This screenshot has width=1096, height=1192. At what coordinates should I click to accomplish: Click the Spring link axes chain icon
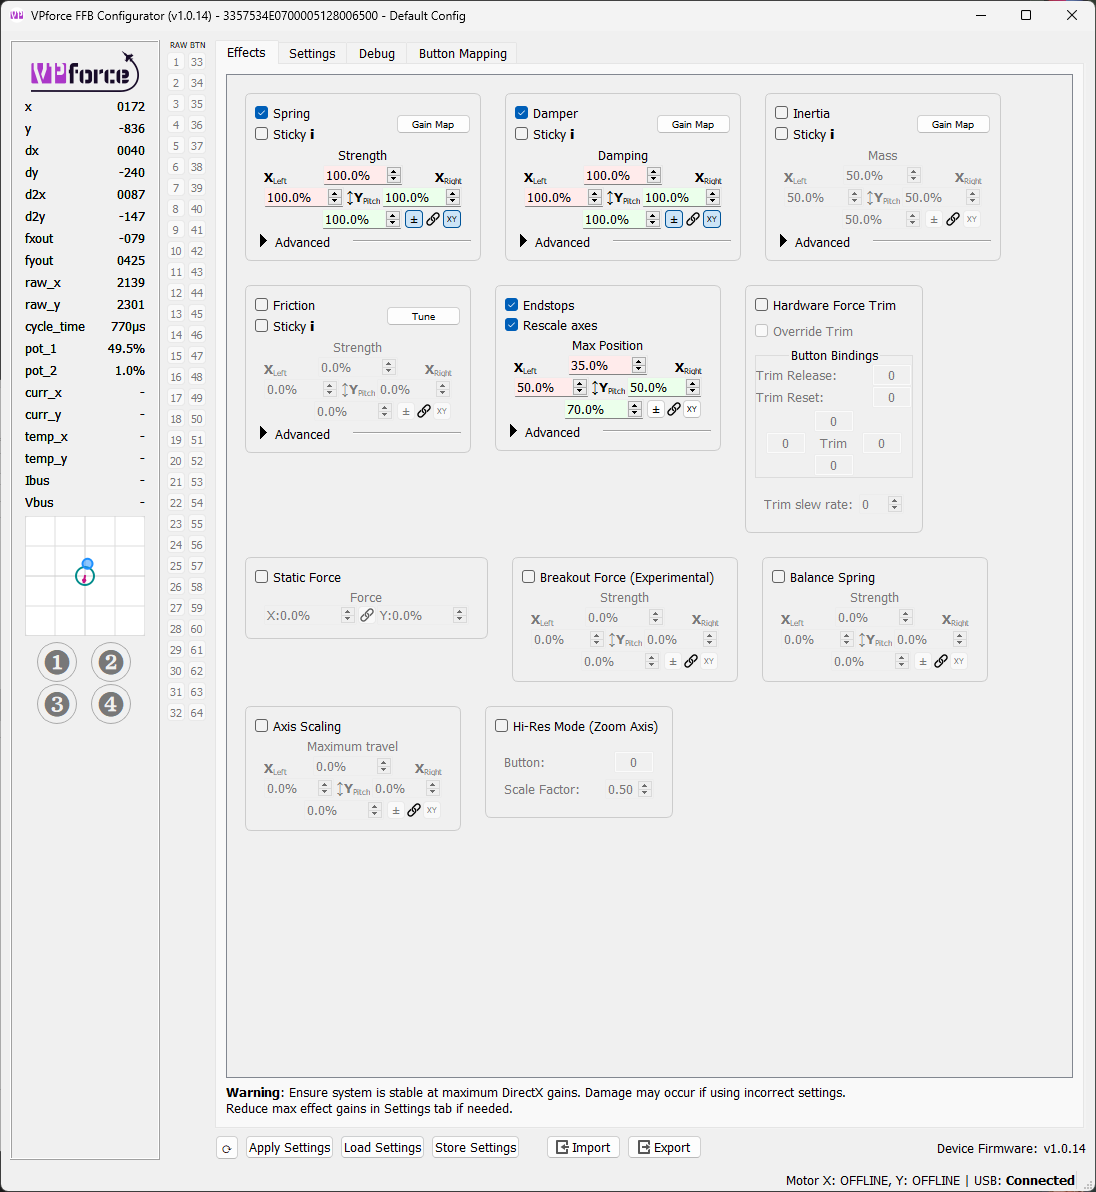coord(432,220)
